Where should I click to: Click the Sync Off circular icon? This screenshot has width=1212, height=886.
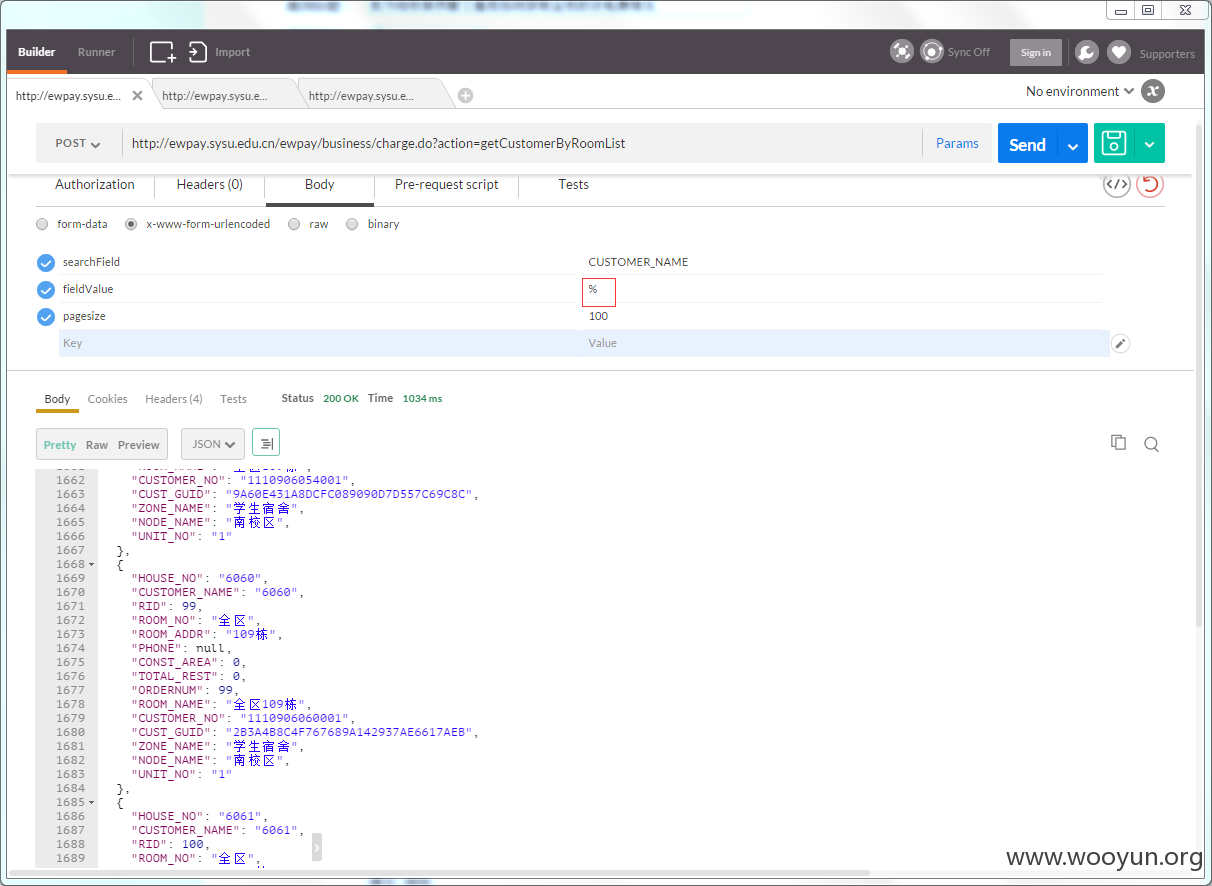932,52
